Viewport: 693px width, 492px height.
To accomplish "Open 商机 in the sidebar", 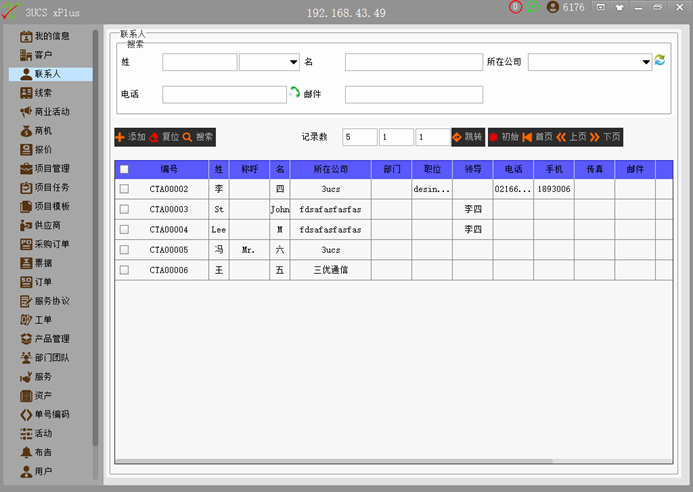I will 36,131.
